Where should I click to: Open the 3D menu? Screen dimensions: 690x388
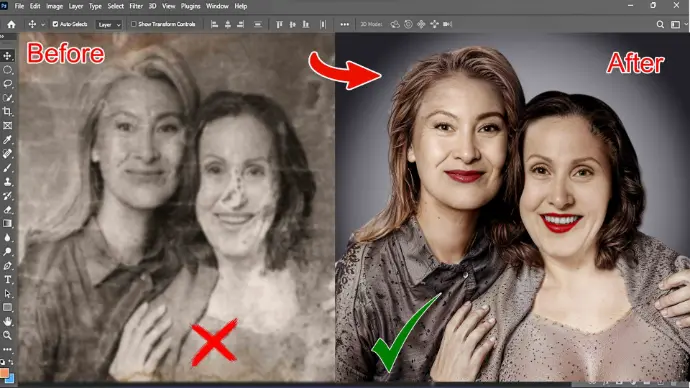152,6
